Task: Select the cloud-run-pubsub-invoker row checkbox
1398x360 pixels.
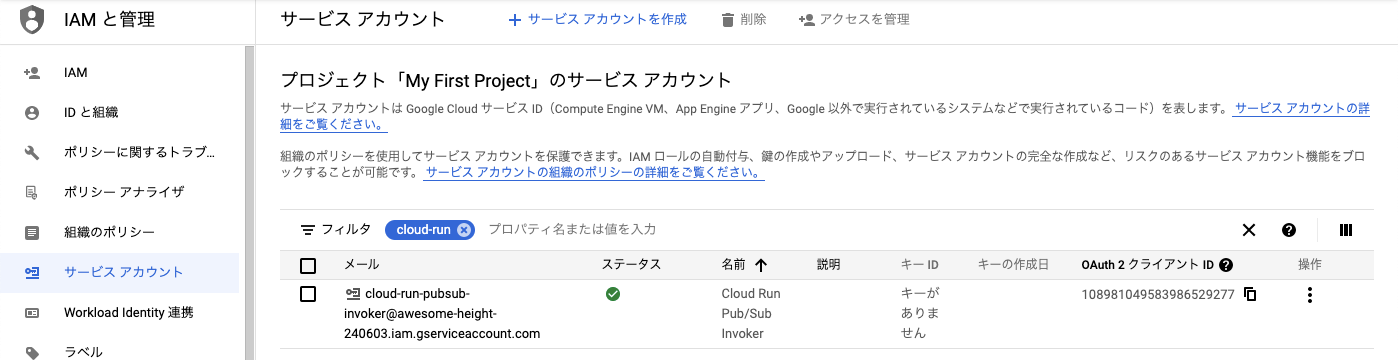Action: click(x=308, y=295)
